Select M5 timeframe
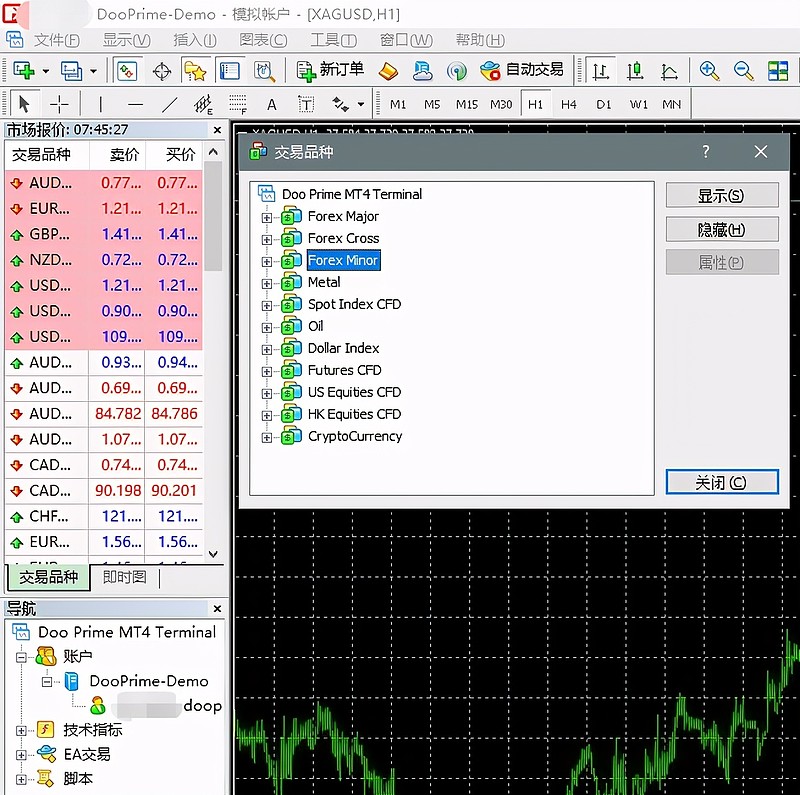 pyautogui.click(x=432, y=105)
